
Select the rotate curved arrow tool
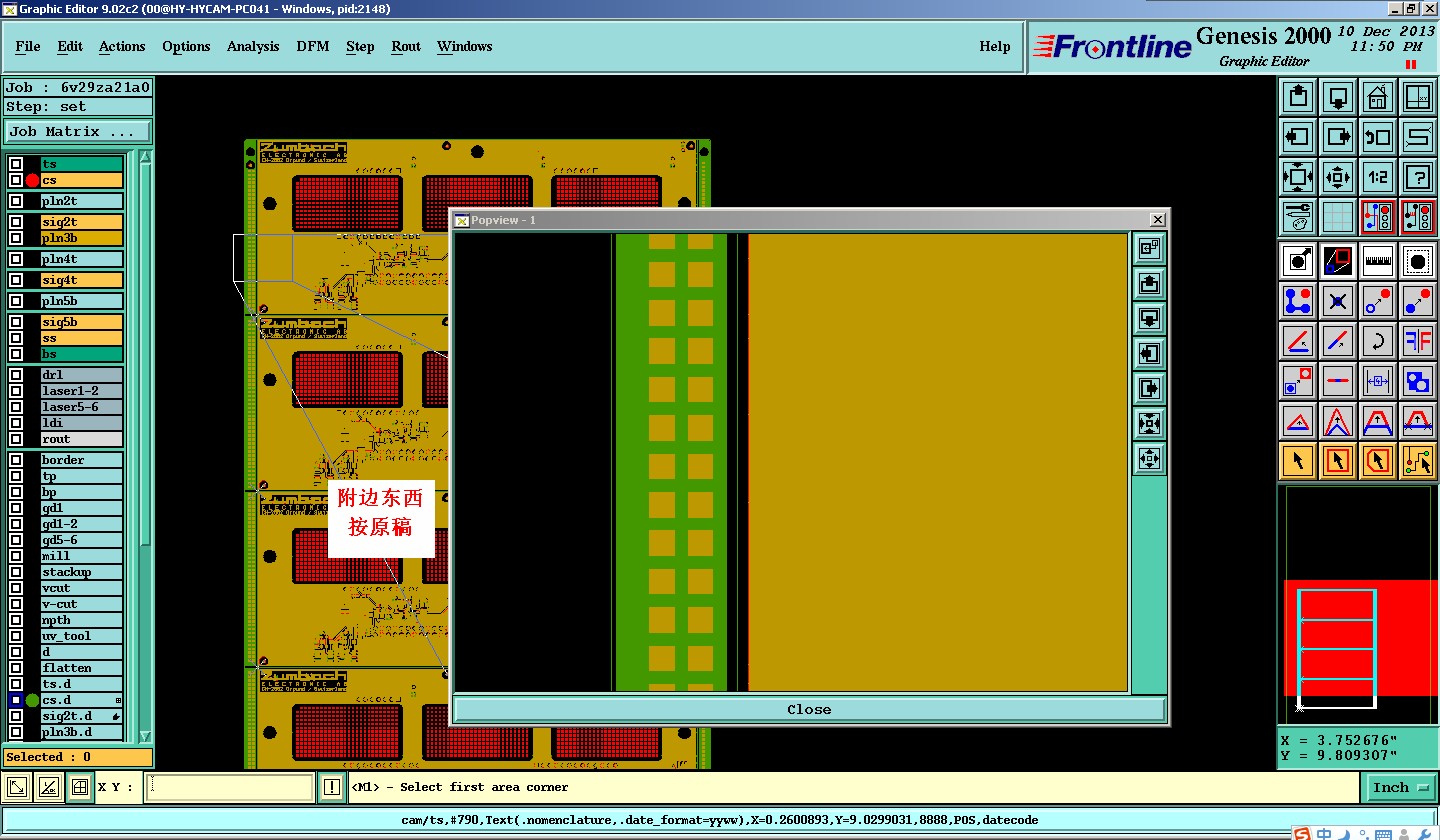point(1378,341)
